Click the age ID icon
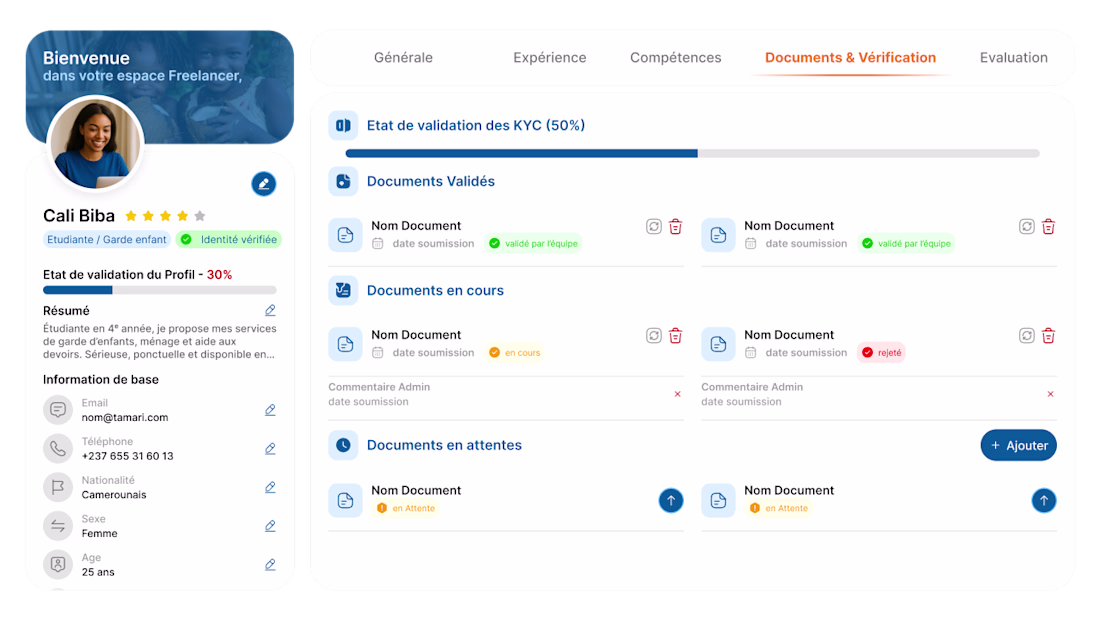The width and height of the screenshot is (1100, 629). click(x=58, y=564)
